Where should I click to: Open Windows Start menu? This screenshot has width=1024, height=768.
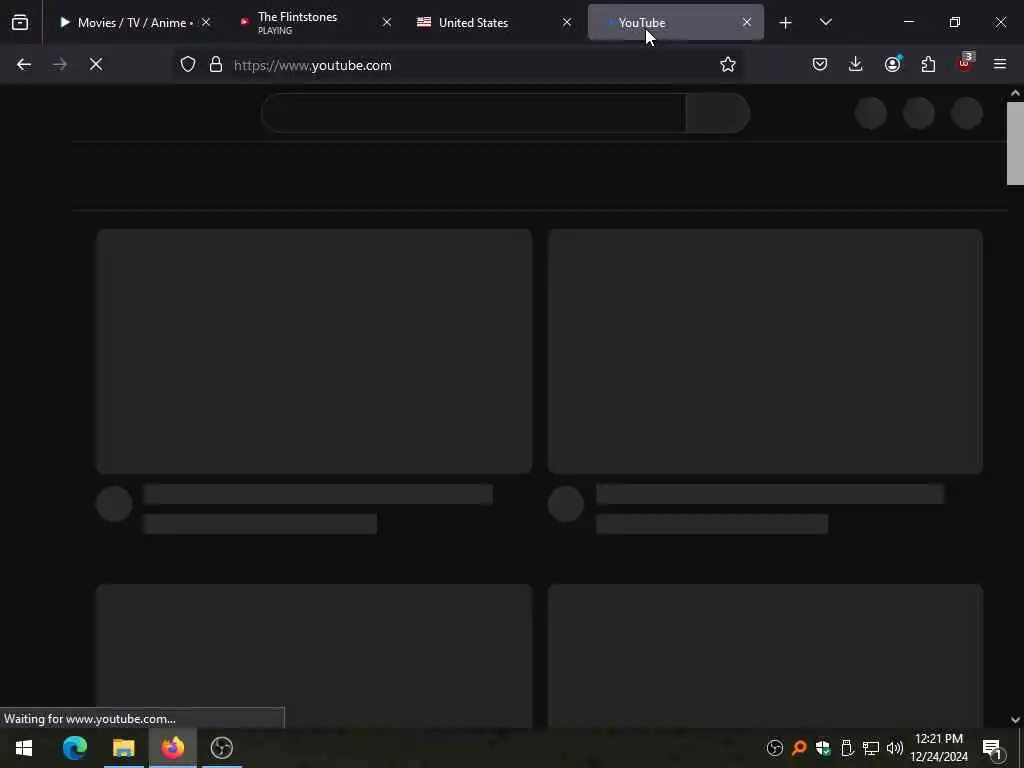click(24, 748)
